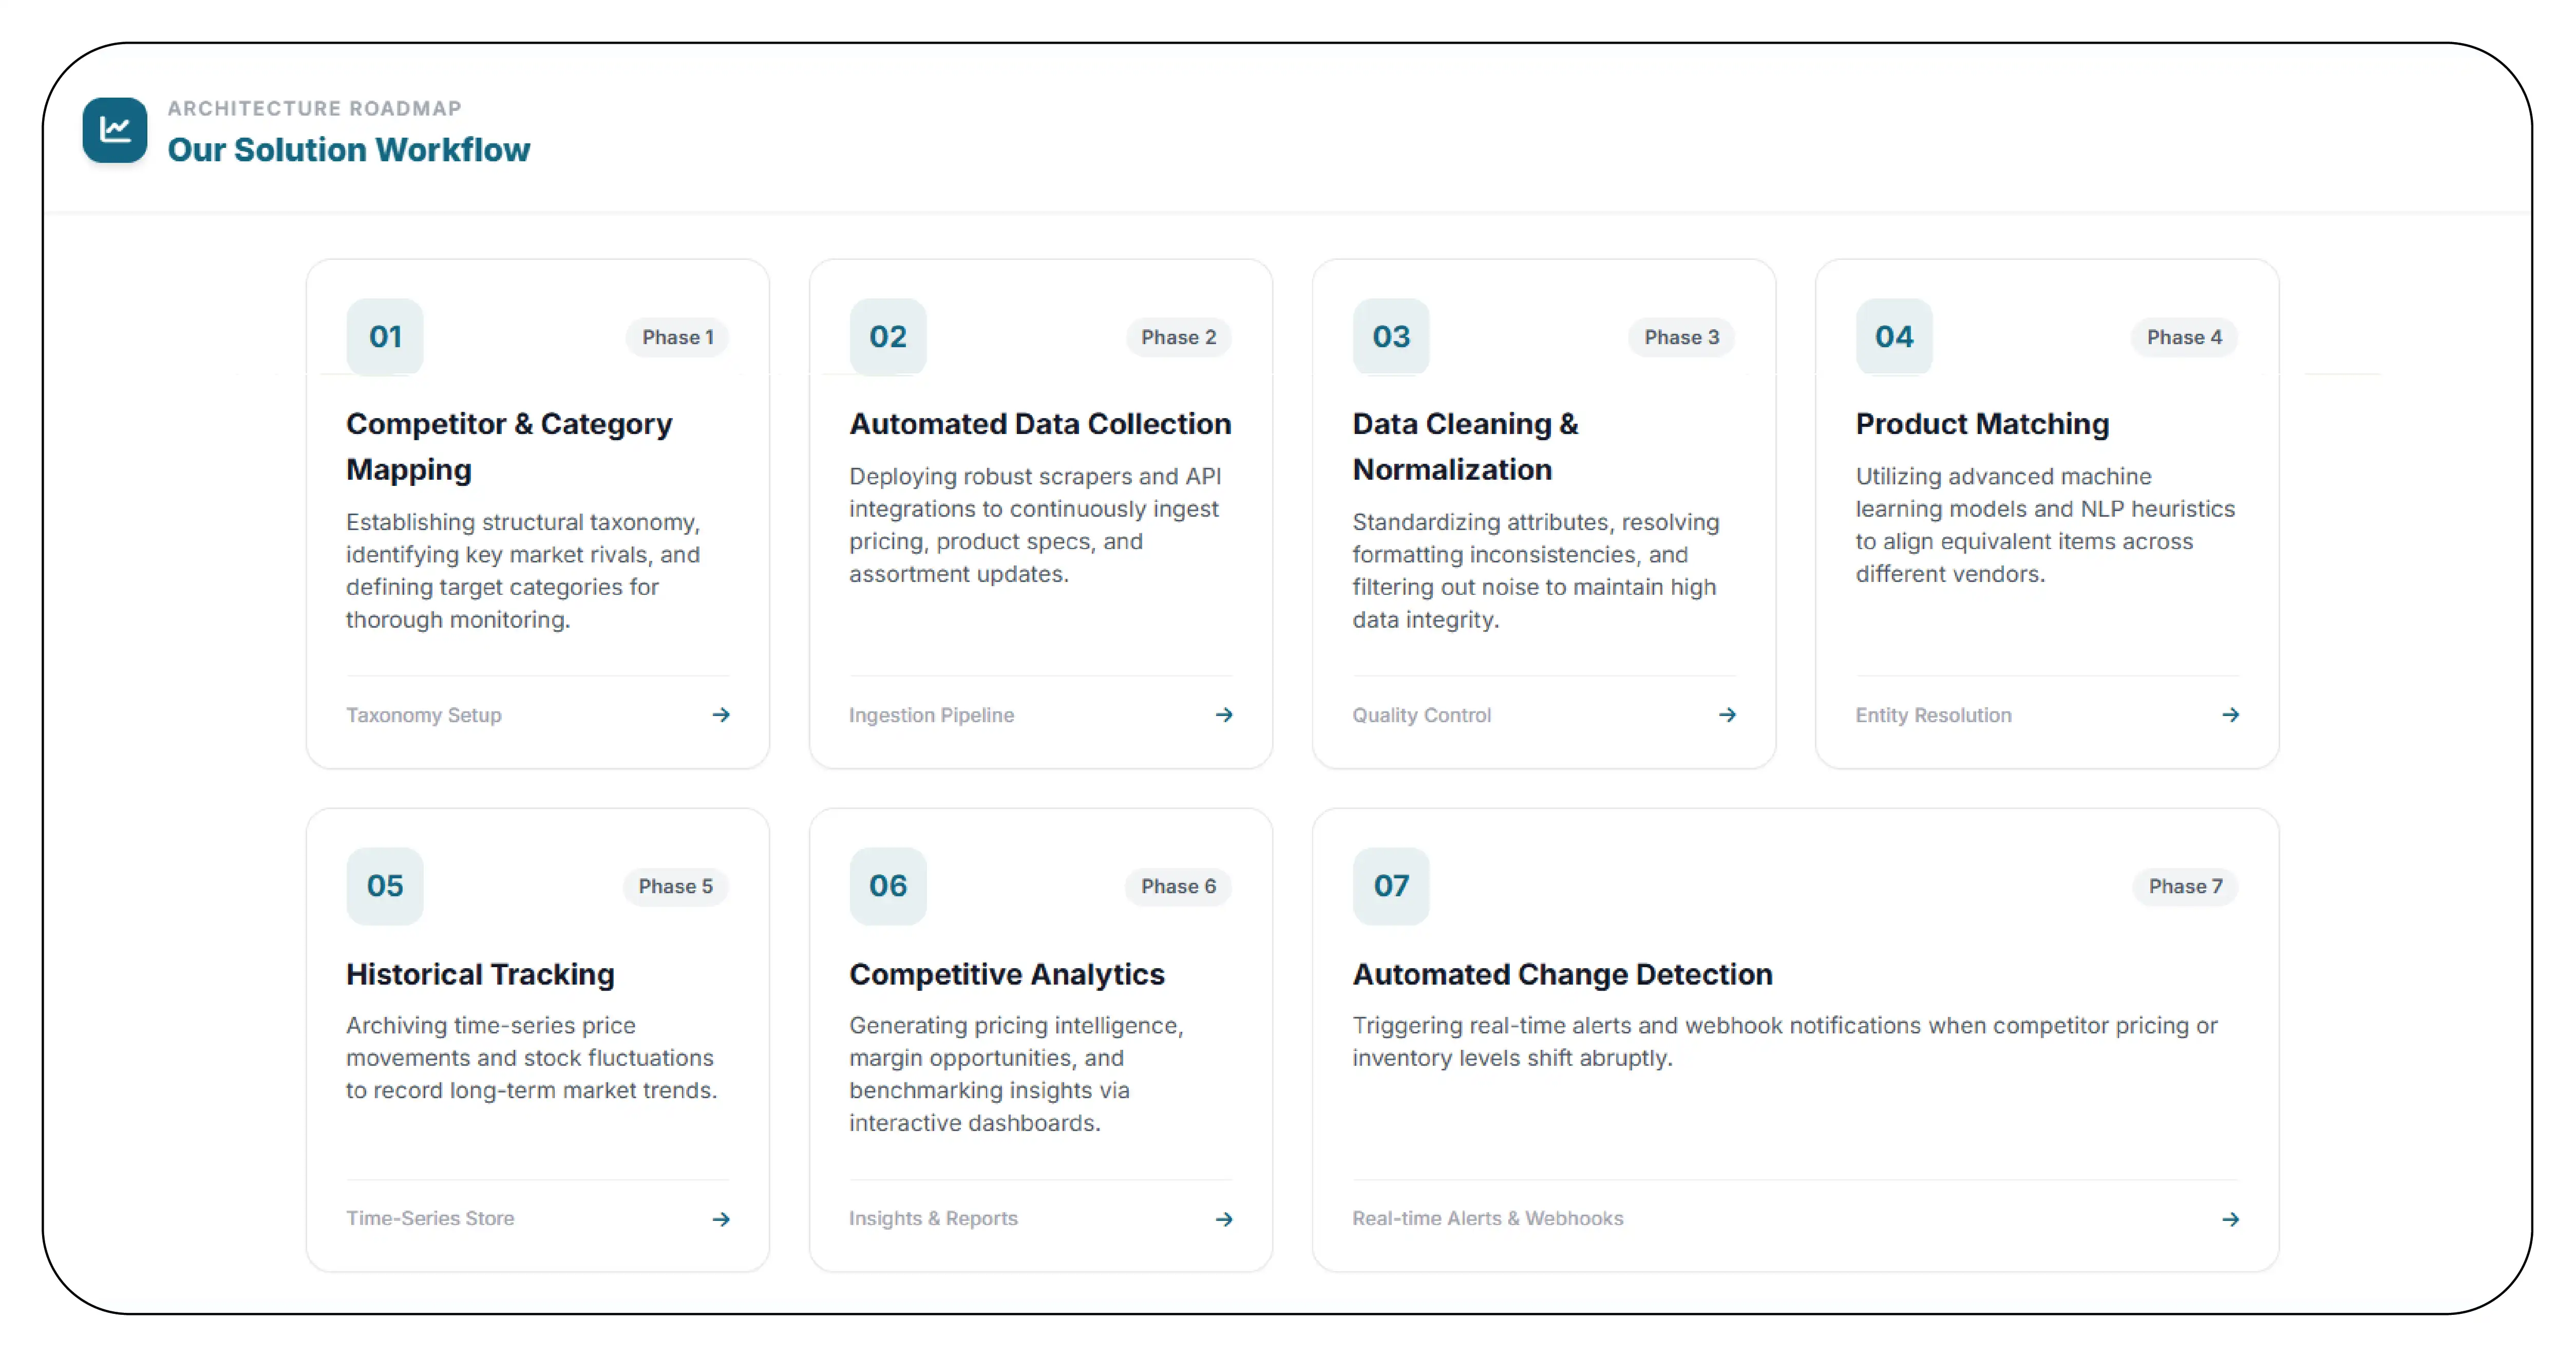Click the arrow beside Real-time Alerts & Webhooks
This screenshot has height=1357, width=2576.
(x=2230, y=1219)
